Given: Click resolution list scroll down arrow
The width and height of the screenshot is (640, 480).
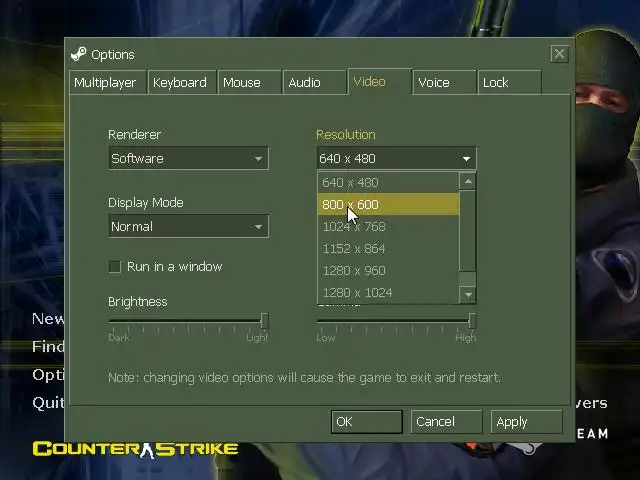Looking at the screenshot, I should click(468, 294).
